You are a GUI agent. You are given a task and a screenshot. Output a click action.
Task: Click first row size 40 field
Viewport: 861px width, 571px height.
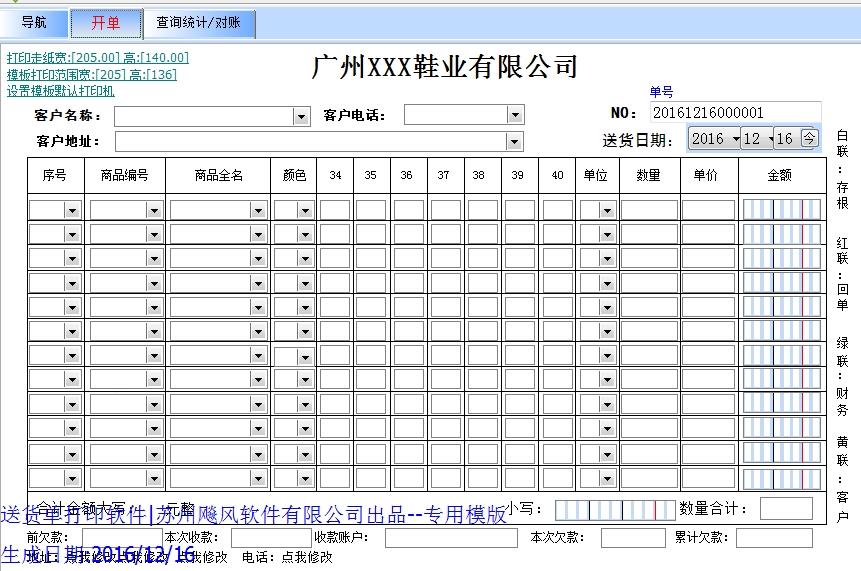pos(557,210)
